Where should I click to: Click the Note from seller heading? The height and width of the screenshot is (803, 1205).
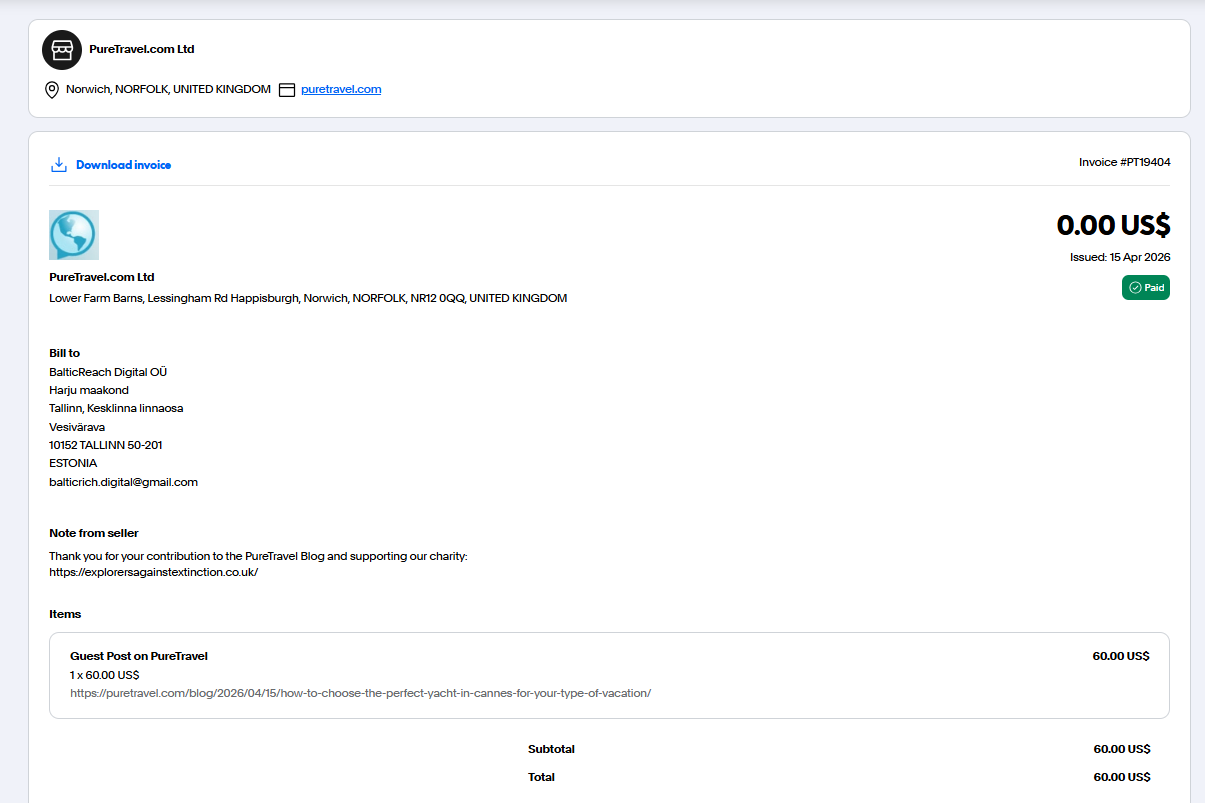(x=94, y=533)
